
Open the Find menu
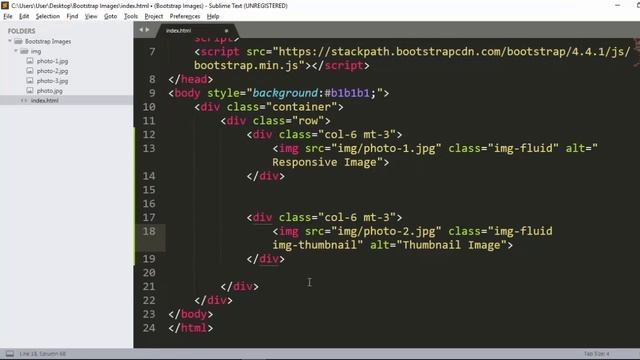click(x=72, y=16)
